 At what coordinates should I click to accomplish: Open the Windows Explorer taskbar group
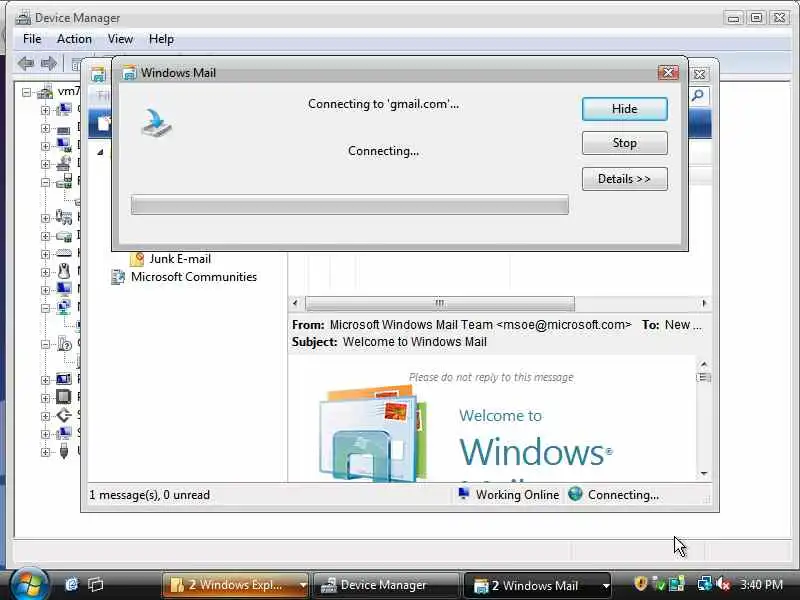pyautogui.click(x=235, y=585)
